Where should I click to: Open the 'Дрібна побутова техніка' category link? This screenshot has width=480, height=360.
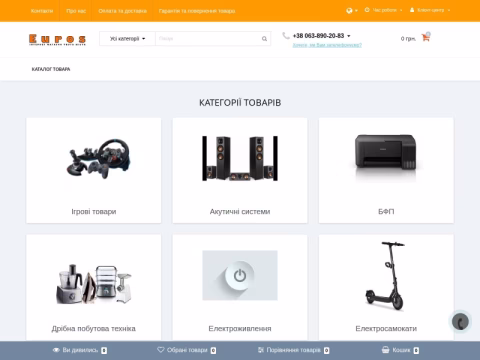click(x=94, y=329)
